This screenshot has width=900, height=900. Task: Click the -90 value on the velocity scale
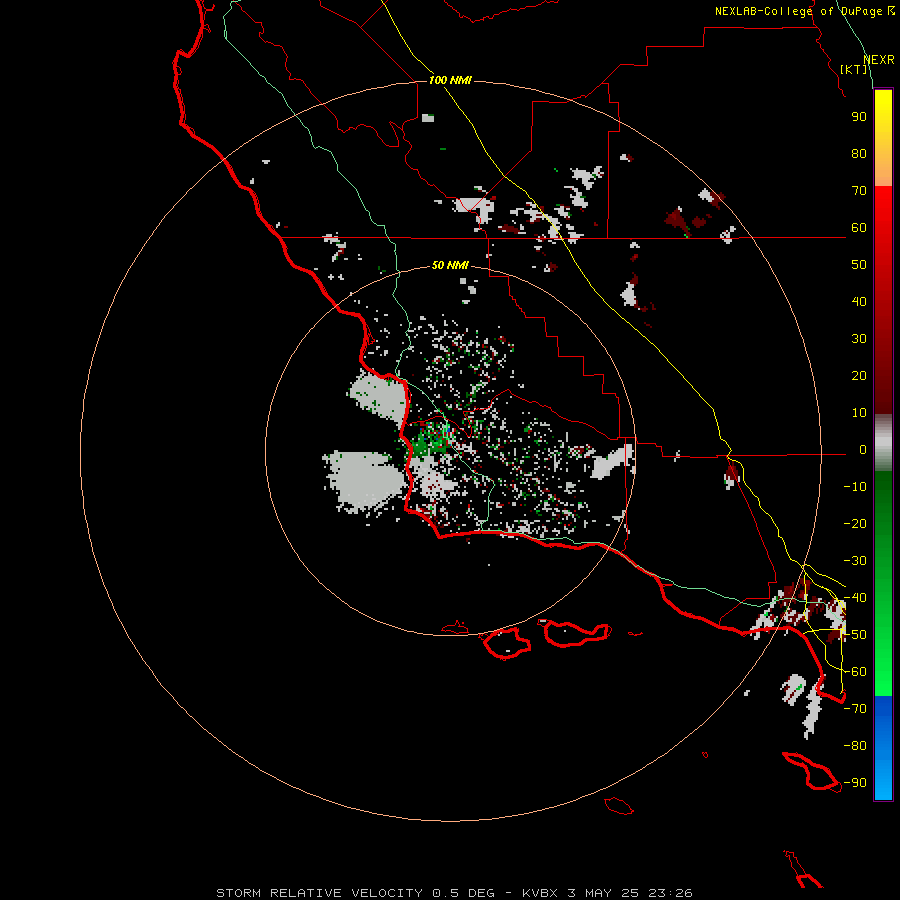tap(855, 783)
